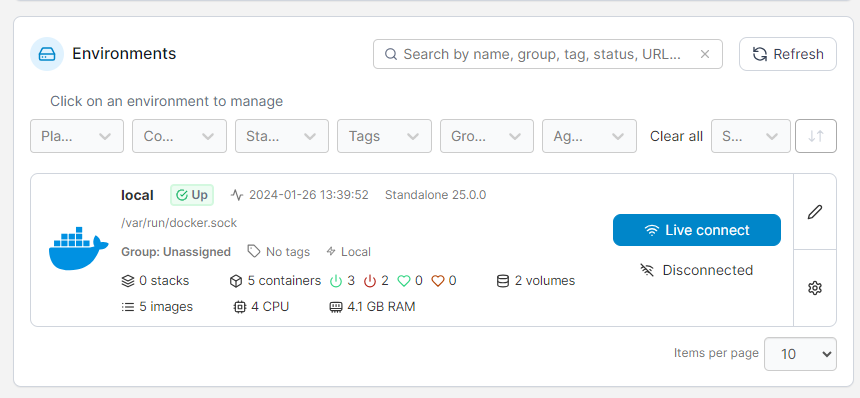Click the Standalone 25.0.0 text
This screenshot has width=860, height=398.
[x=435, y=195]
